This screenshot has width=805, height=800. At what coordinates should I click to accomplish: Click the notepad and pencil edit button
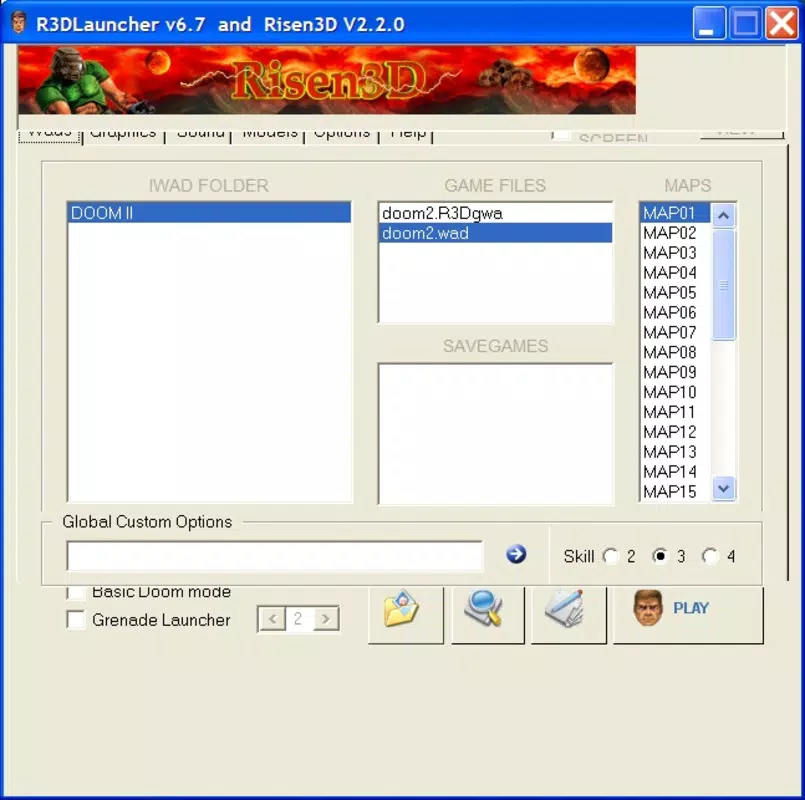click(569, 614)
